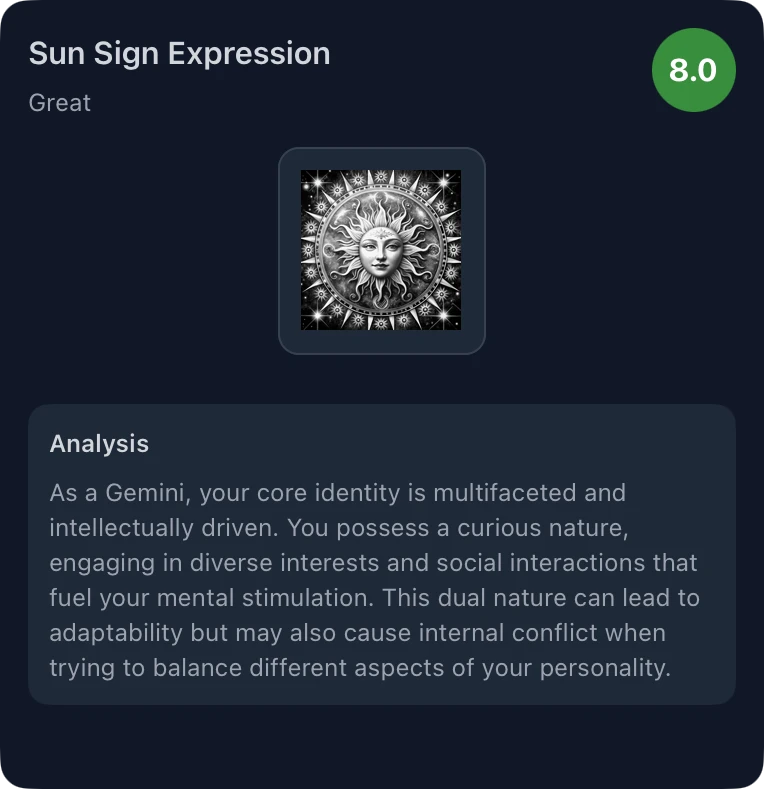764x789 pixels.
Task: Click the green 8.0 score badge
Action: [693, 70]
